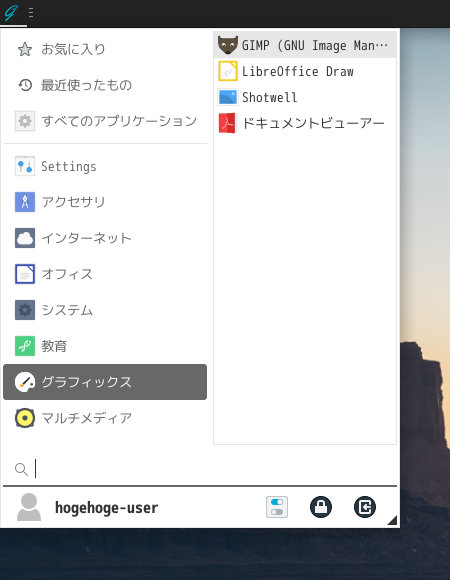This screenshot has height=580, width=450.
Task: Choose the システム category label
Action: pos(67,310)
